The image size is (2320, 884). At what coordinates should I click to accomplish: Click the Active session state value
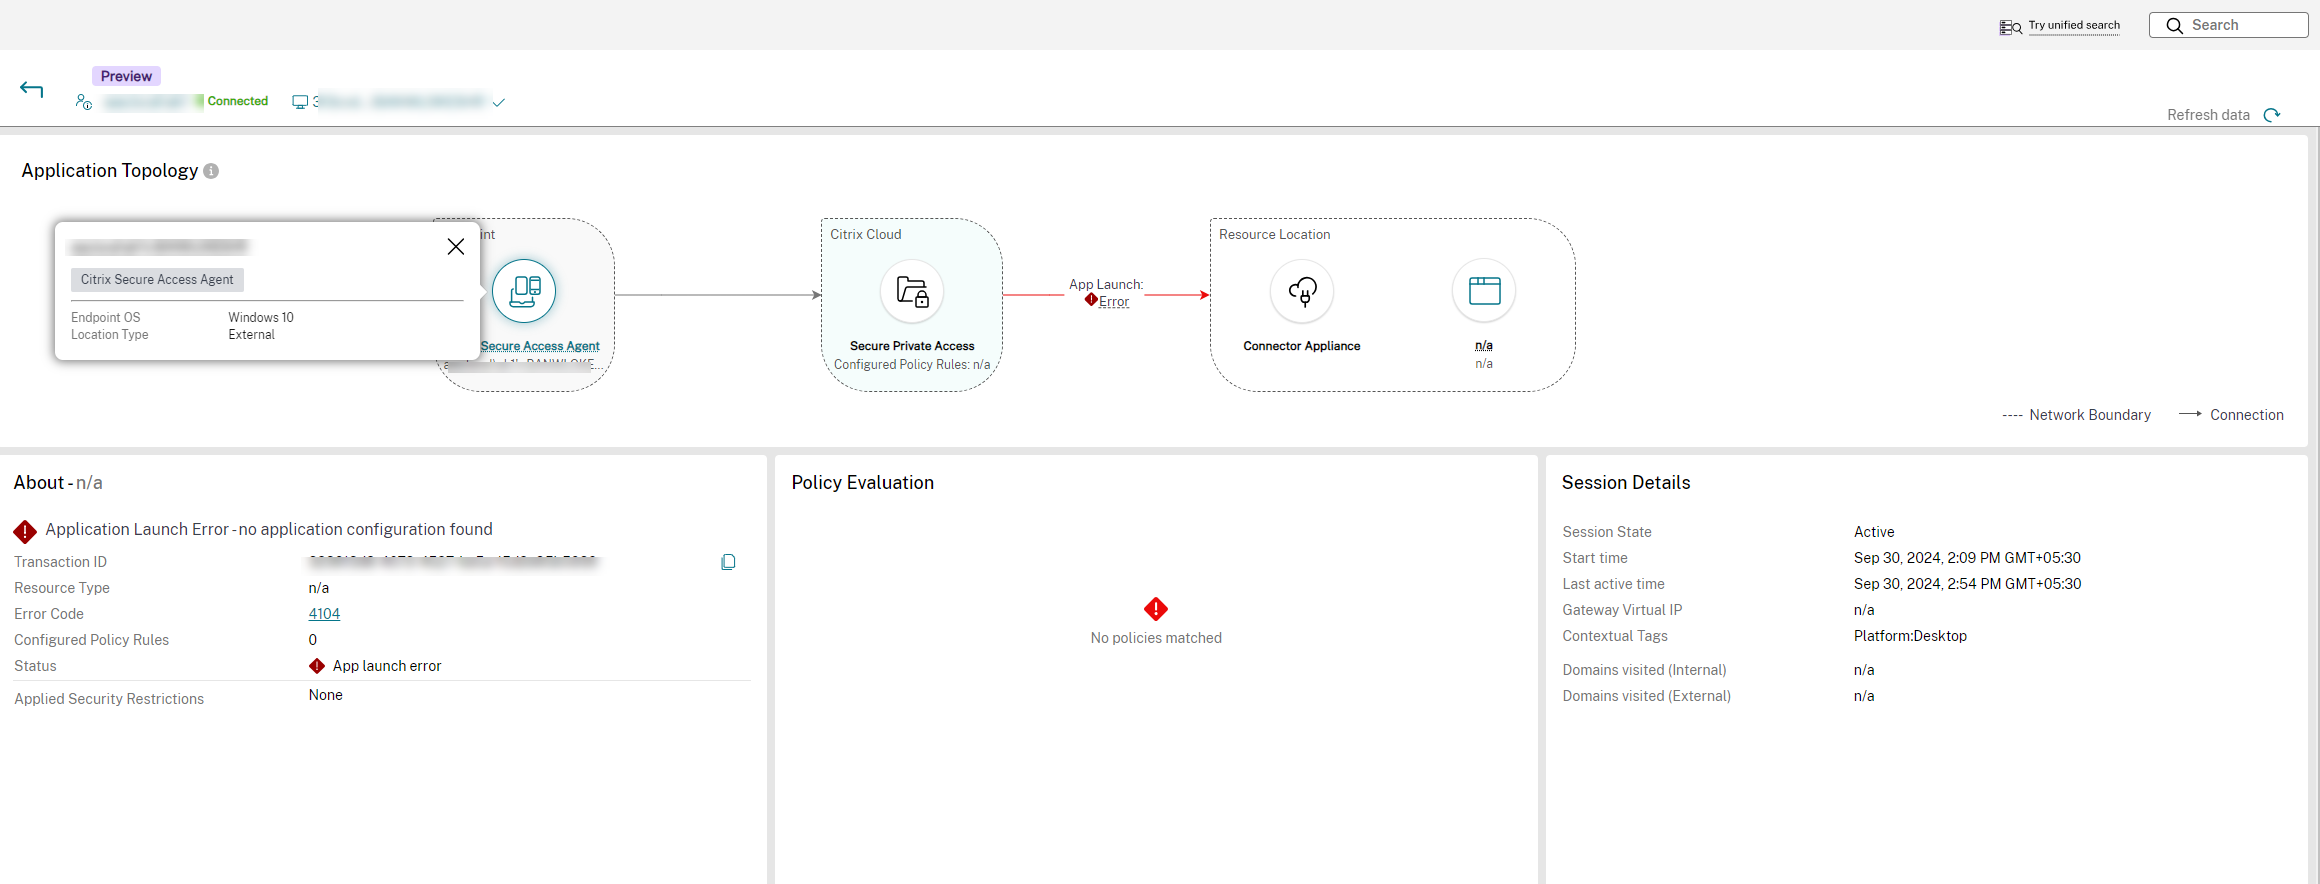(1874, 532)
